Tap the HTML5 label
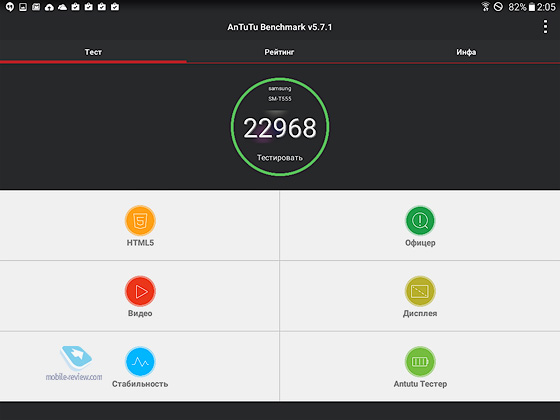This screenshot has width=560, height=420. [x=140, y=243]
